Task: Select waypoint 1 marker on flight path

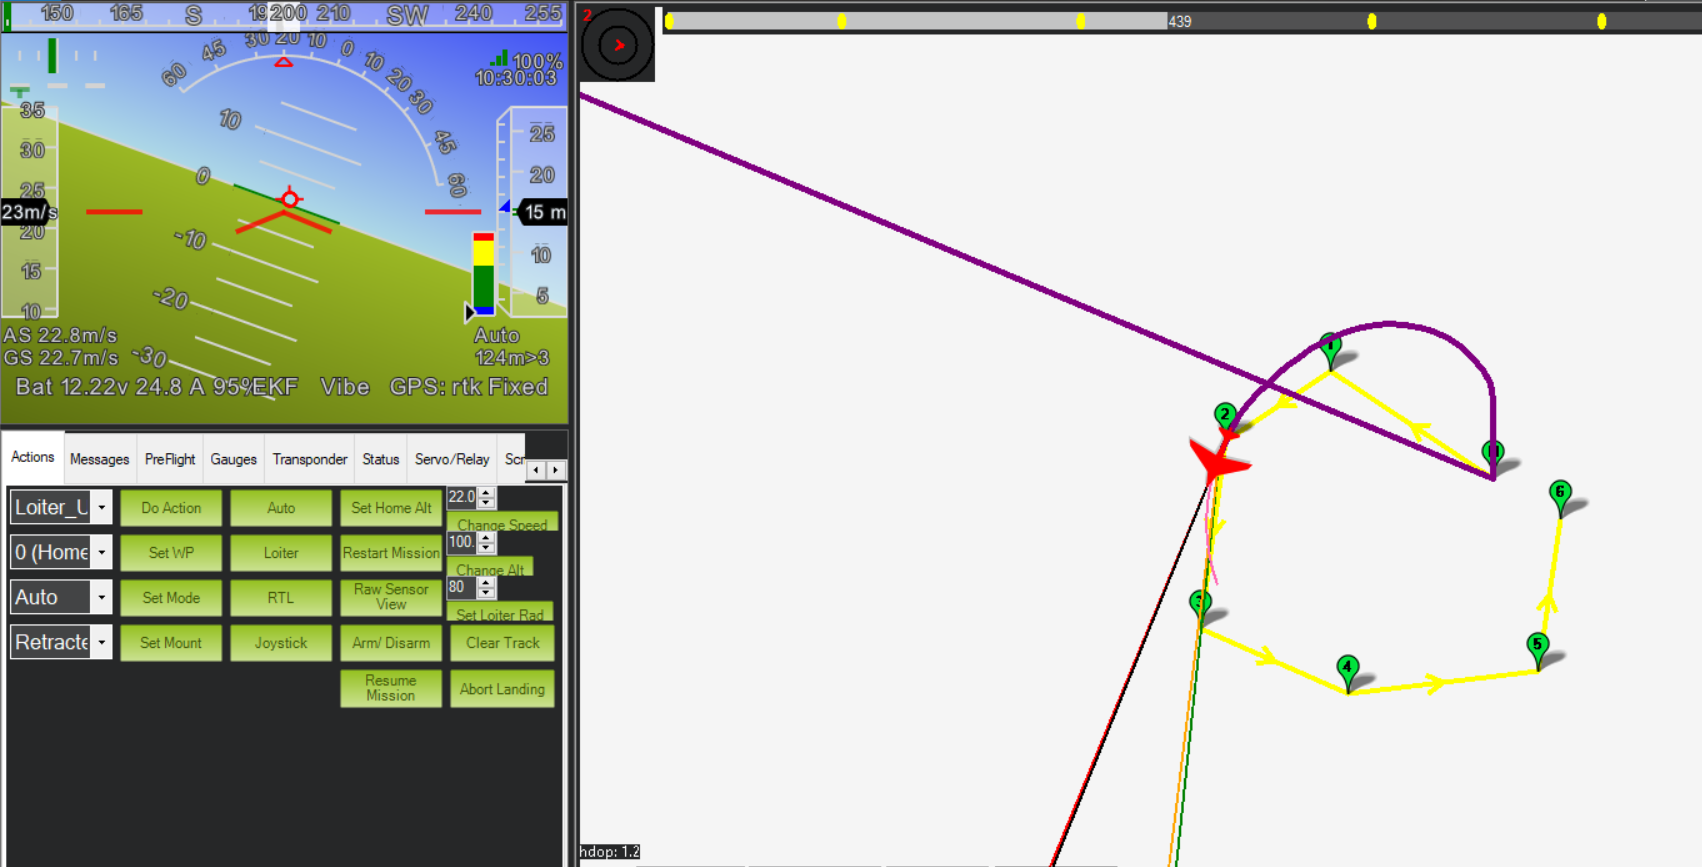Action: 1329,348
